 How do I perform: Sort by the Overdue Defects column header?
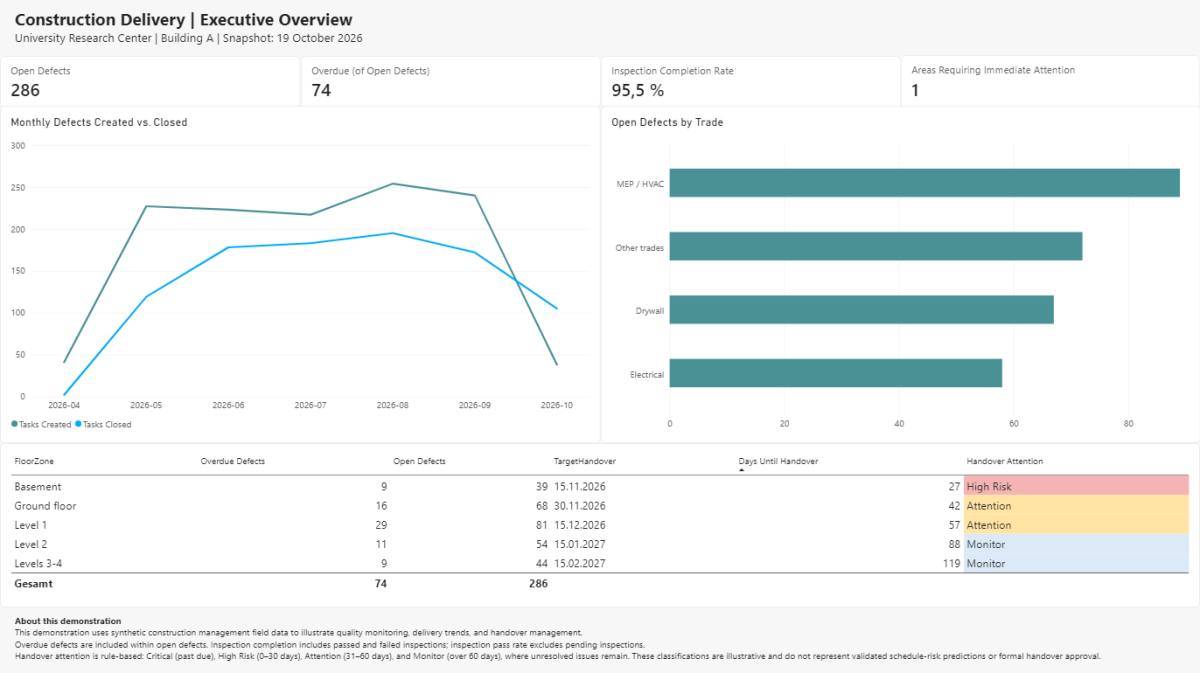pyautogui.click(x=233, y=461)
